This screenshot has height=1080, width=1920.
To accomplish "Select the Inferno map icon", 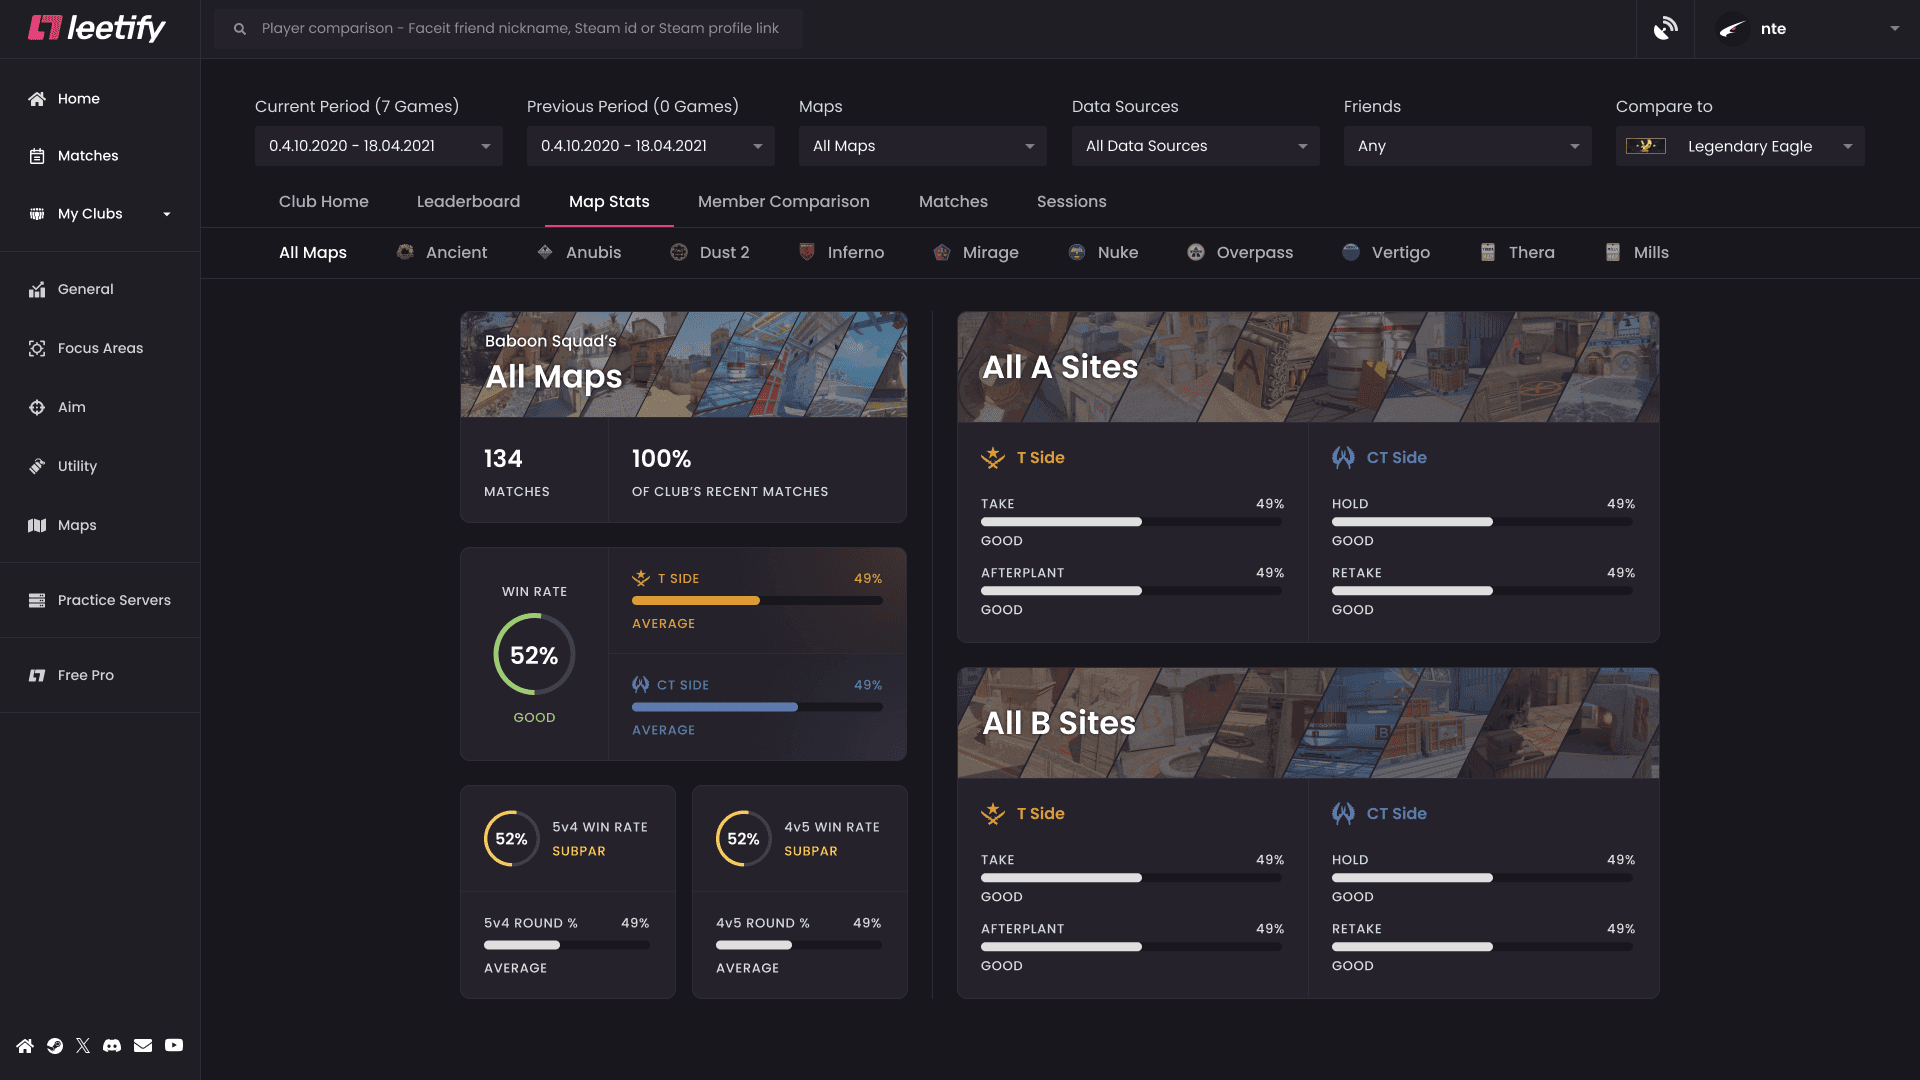I will click(806, 252).
